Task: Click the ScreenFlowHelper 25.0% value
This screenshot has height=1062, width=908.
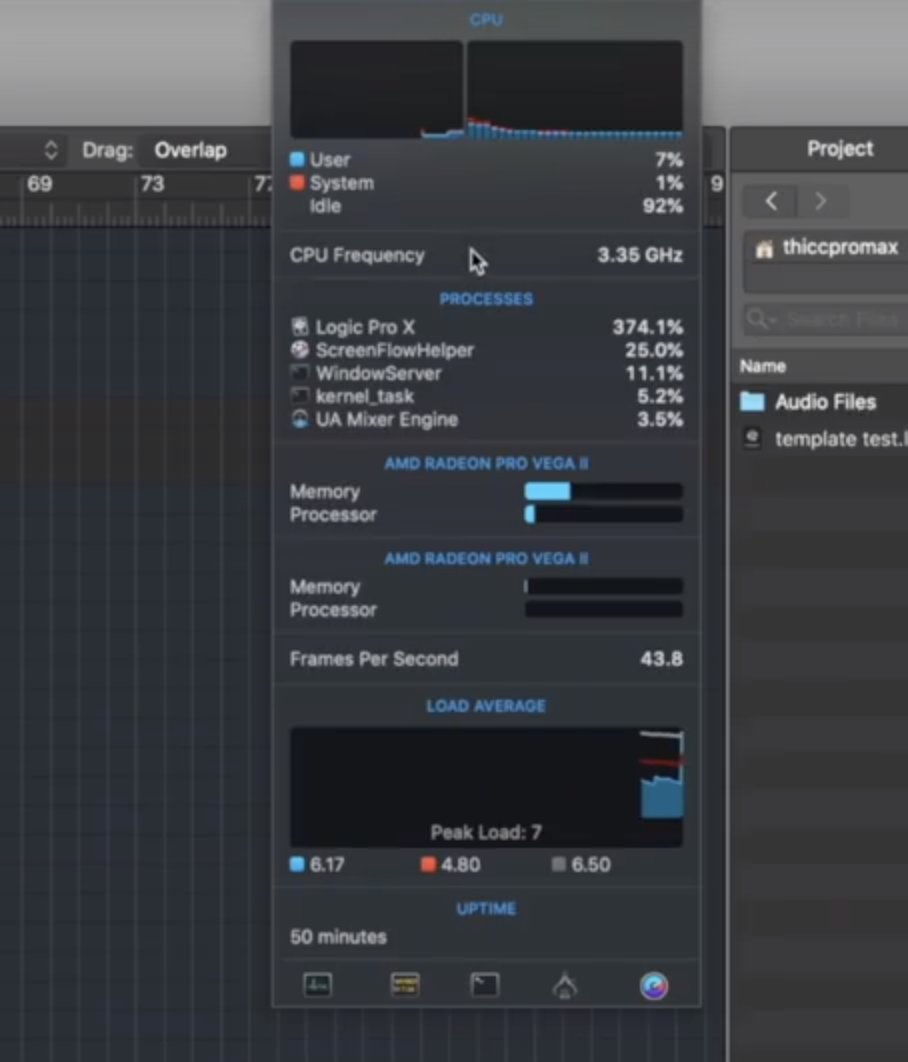Action: 653,350
